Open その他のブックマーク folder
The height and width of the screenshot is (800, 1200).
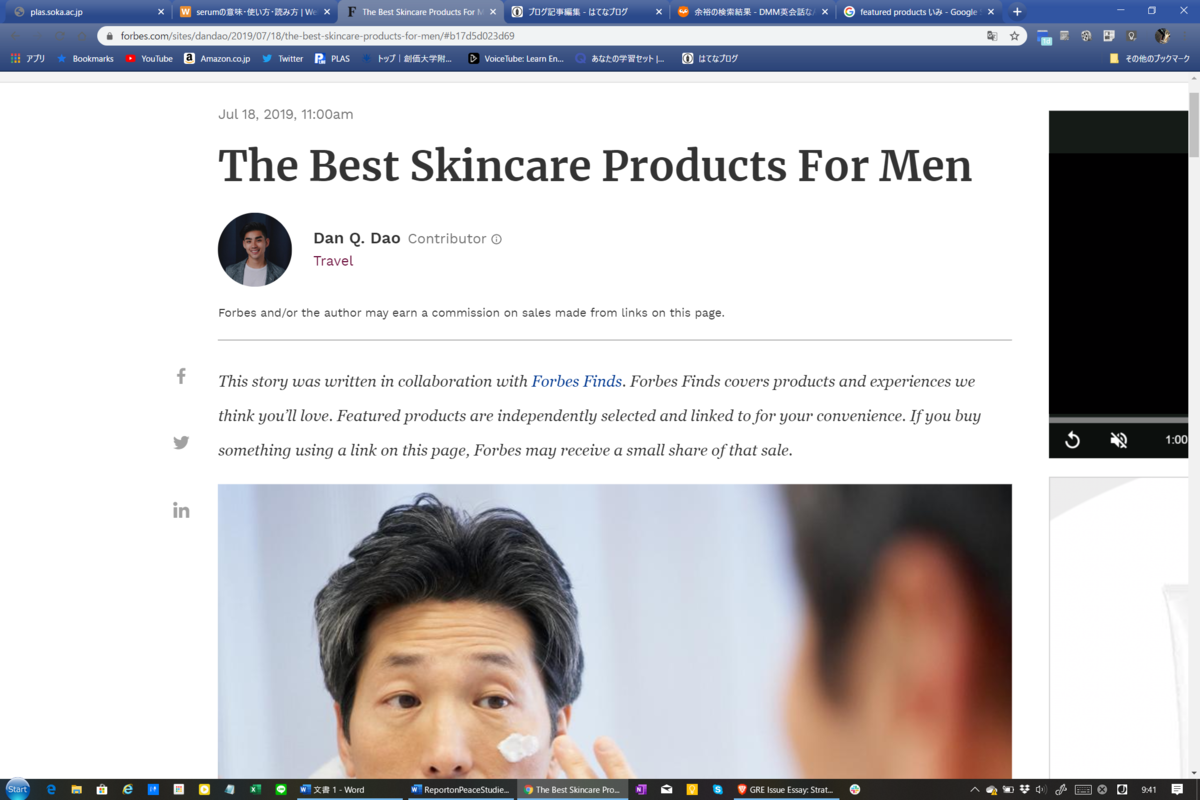(x=1149, y=59)
